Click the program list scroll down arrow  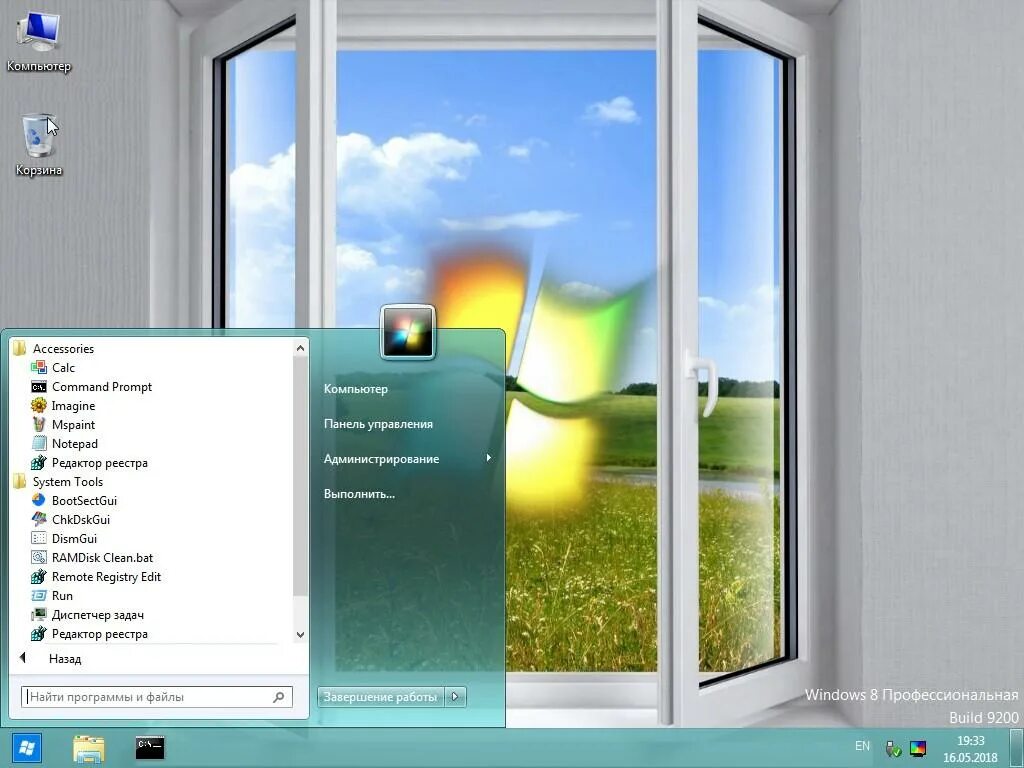[300, 634]
